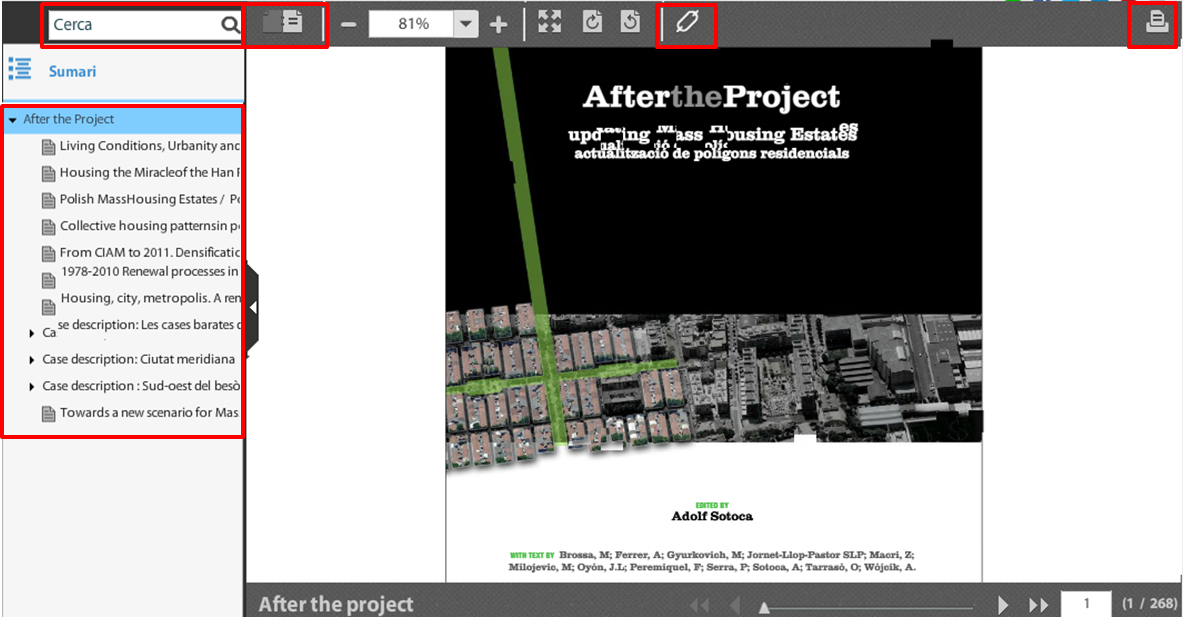Zoom in with the plus button
Screen dimensions: 1183x617
(498, 25)
